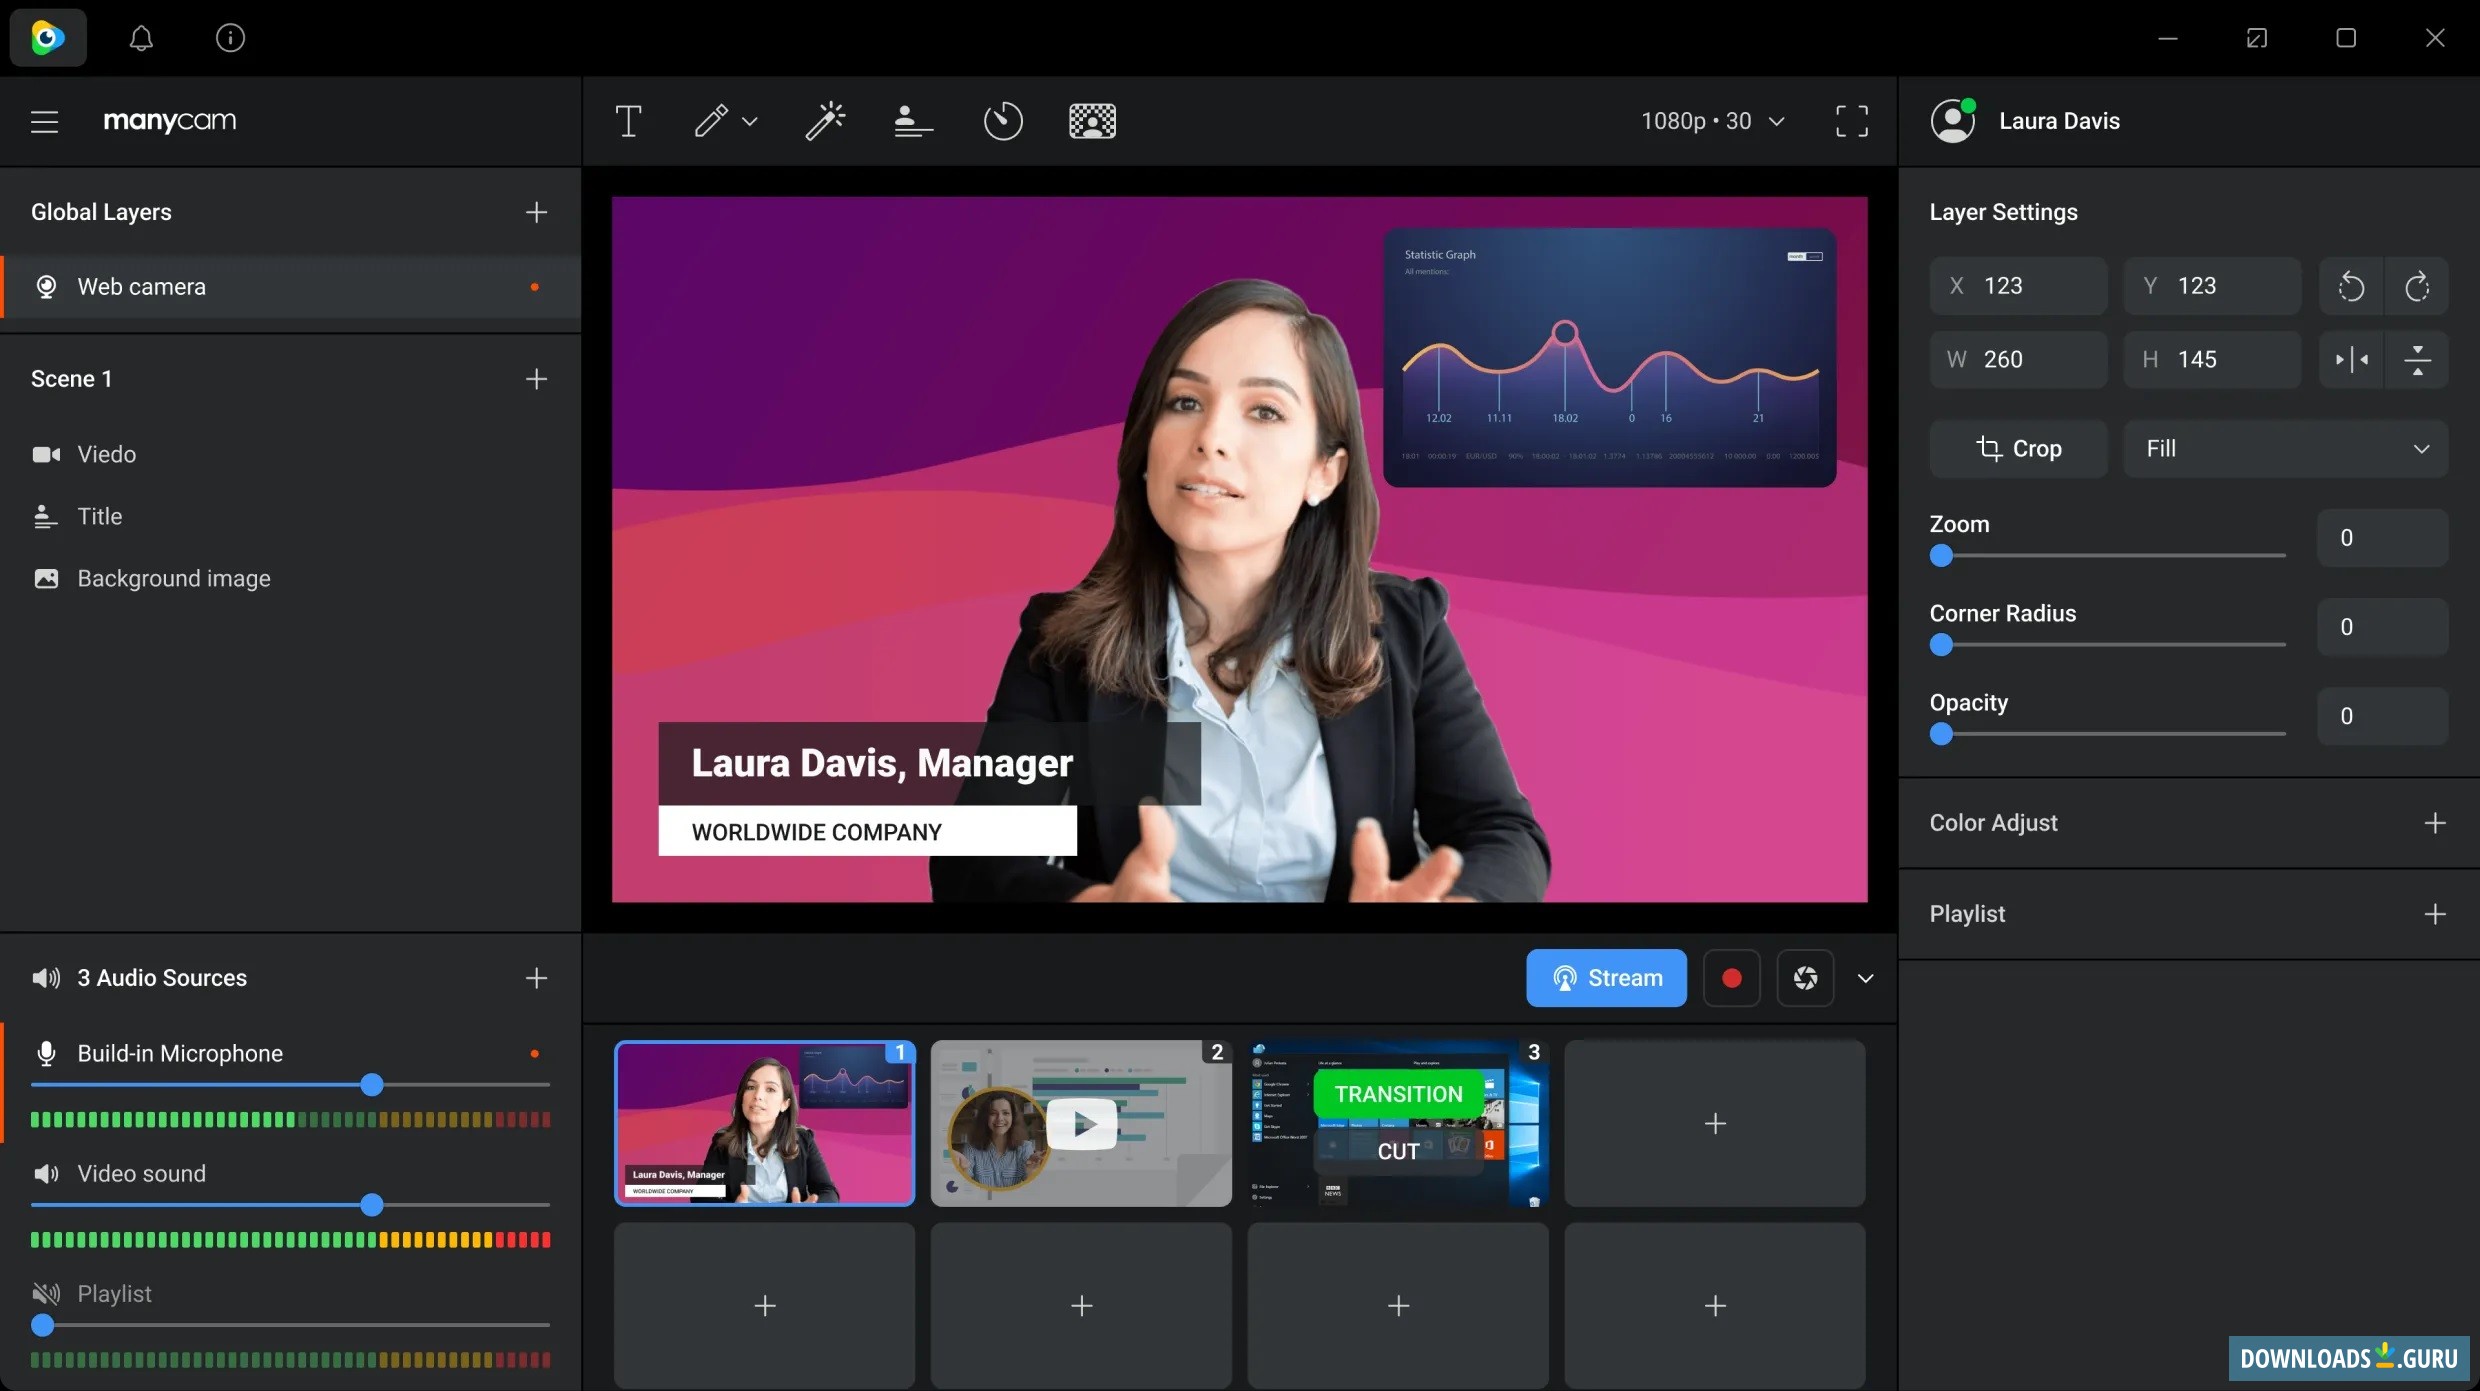2480x1391 pixels.
Task: Open the Fill mode dropdown
Action: coord(2285,449)
